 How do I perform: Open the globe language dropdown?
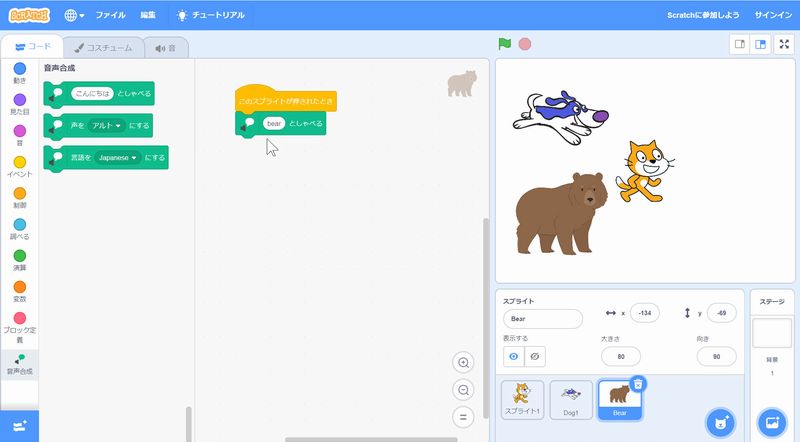(75, 15)
